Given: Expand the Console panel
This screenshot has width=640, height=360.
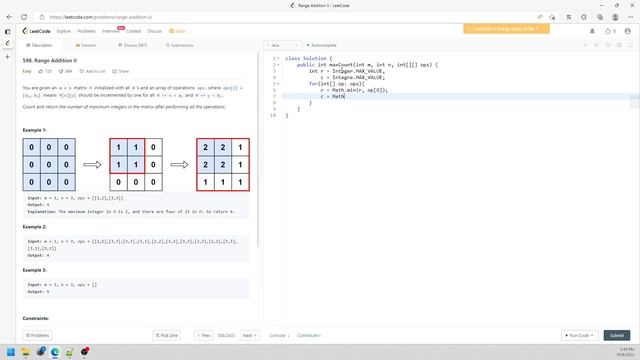Looking at the screenshot, I should point(280,336).
